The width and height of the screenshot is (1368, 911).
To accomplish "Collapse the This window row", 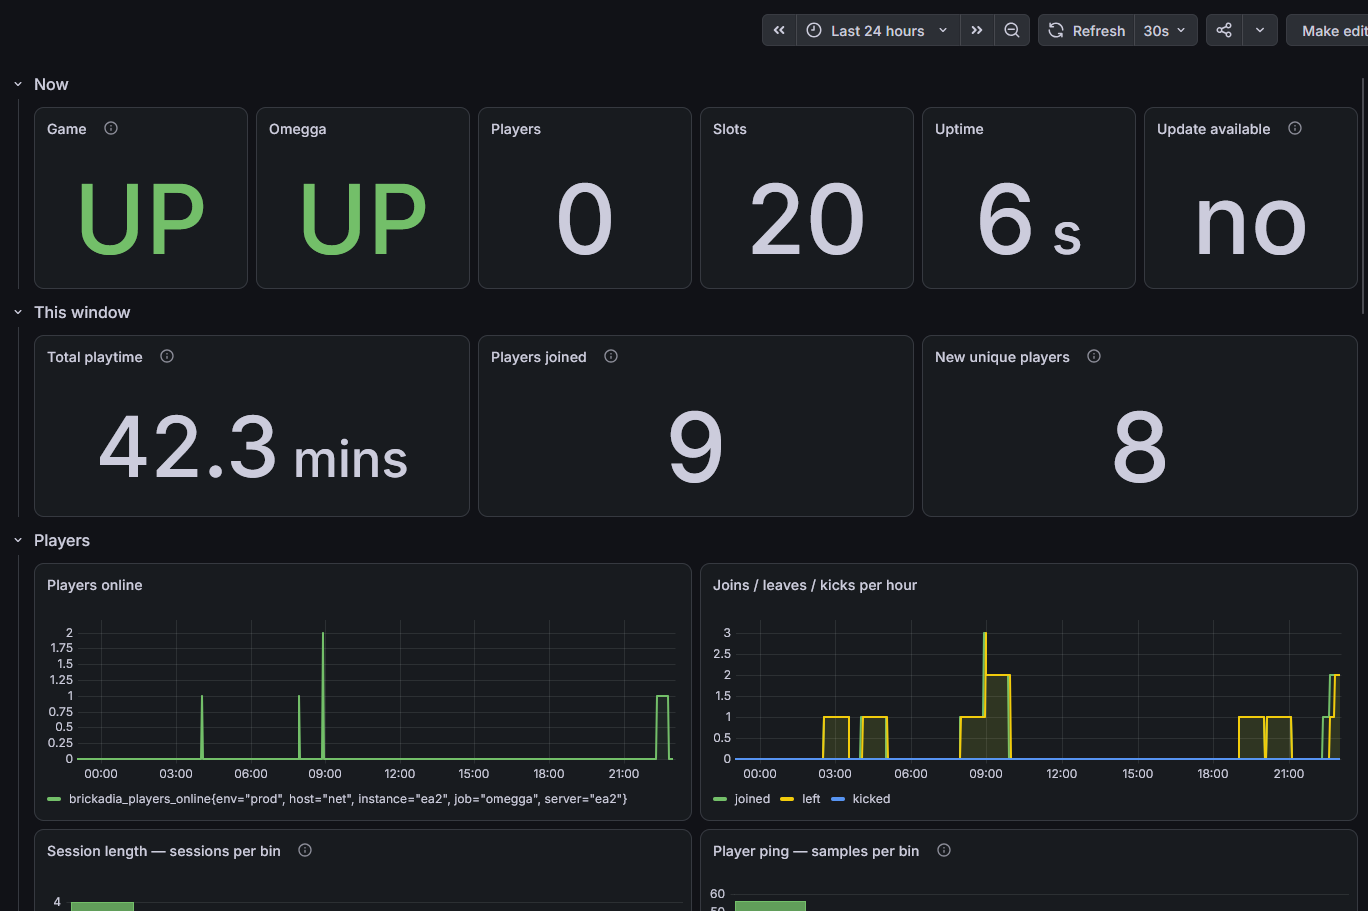I will (x=18, y=313).
